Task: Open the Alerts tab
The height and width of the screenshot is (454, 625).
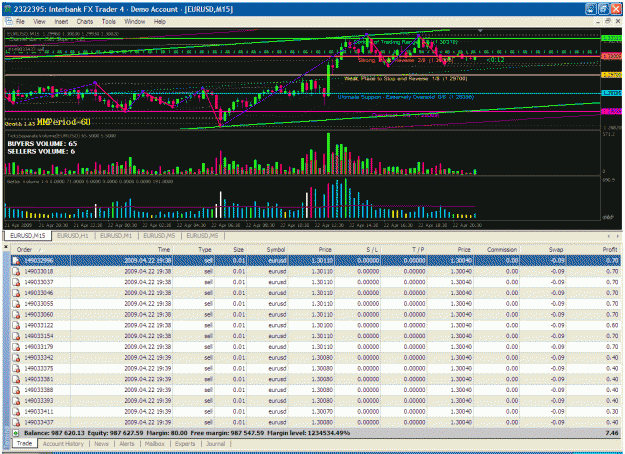Action: tap(127, 444)
